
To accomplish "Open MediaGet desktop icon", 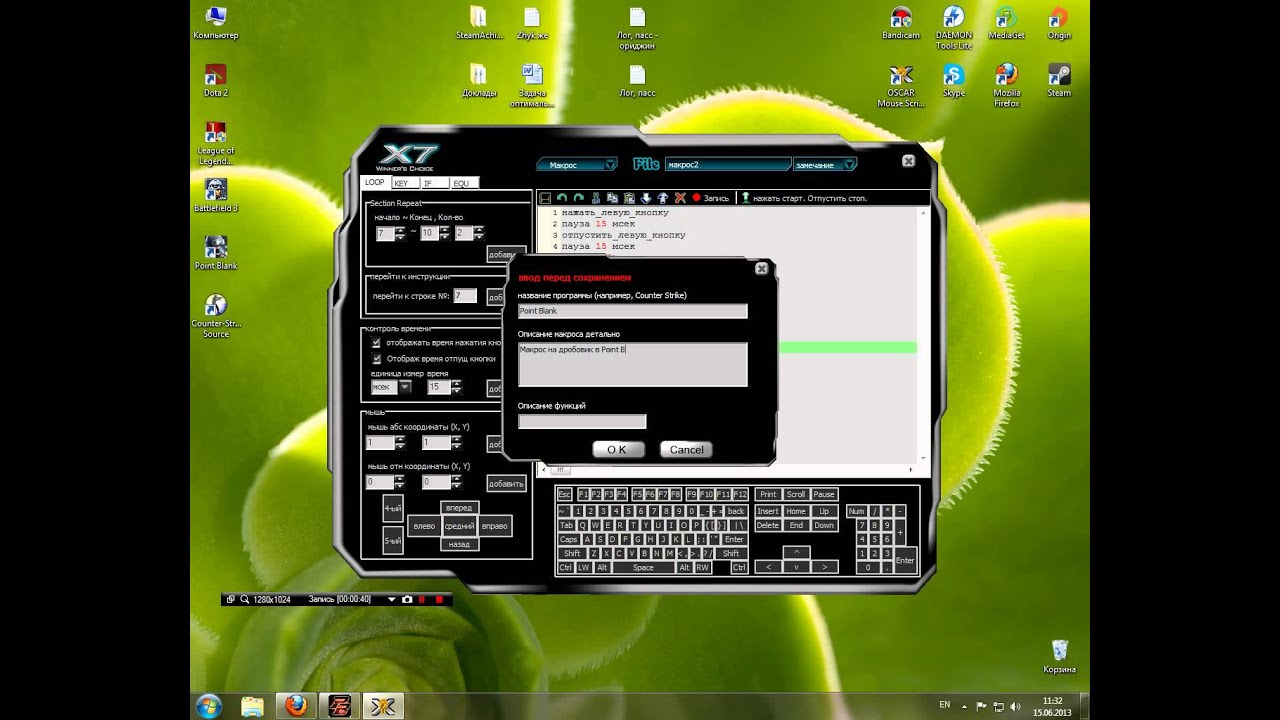I will pyautogui.click(x=1006, y=24).
